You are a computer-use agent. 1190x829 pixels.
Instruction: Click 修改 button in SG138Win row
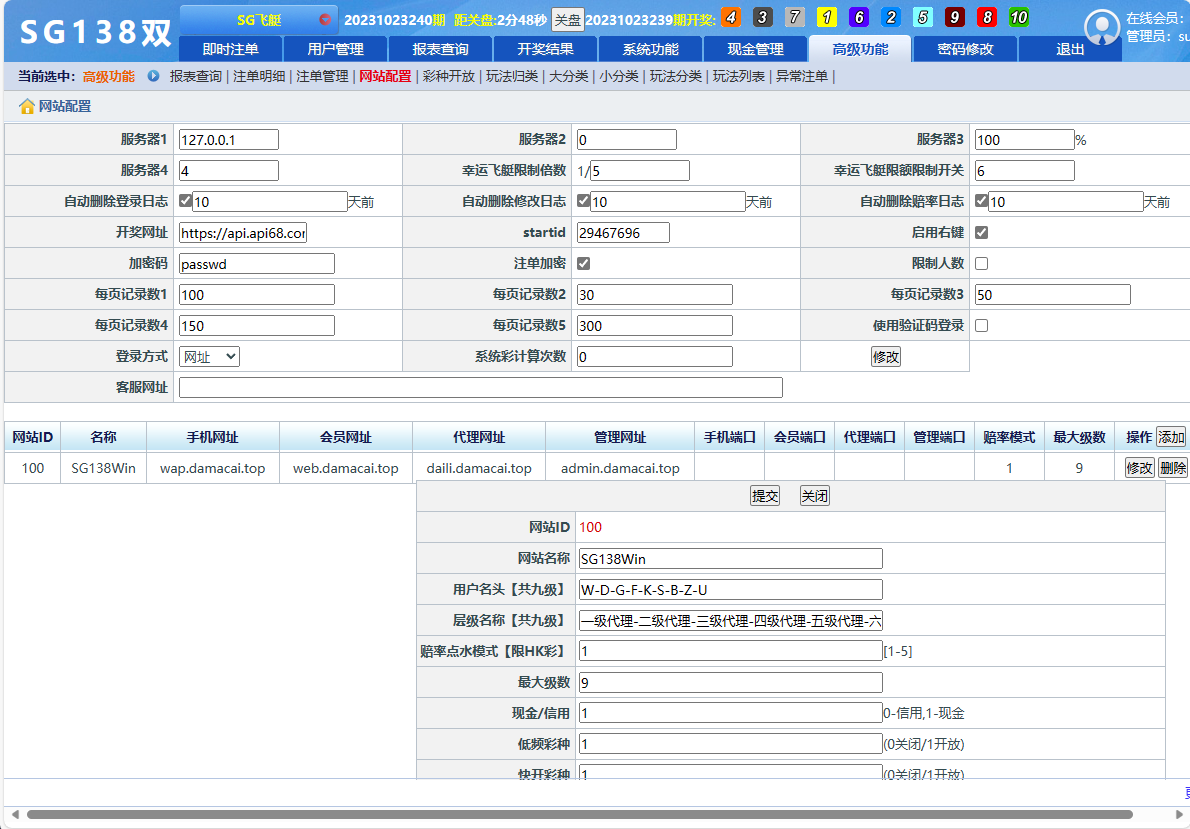click(x=1139, y=468)
